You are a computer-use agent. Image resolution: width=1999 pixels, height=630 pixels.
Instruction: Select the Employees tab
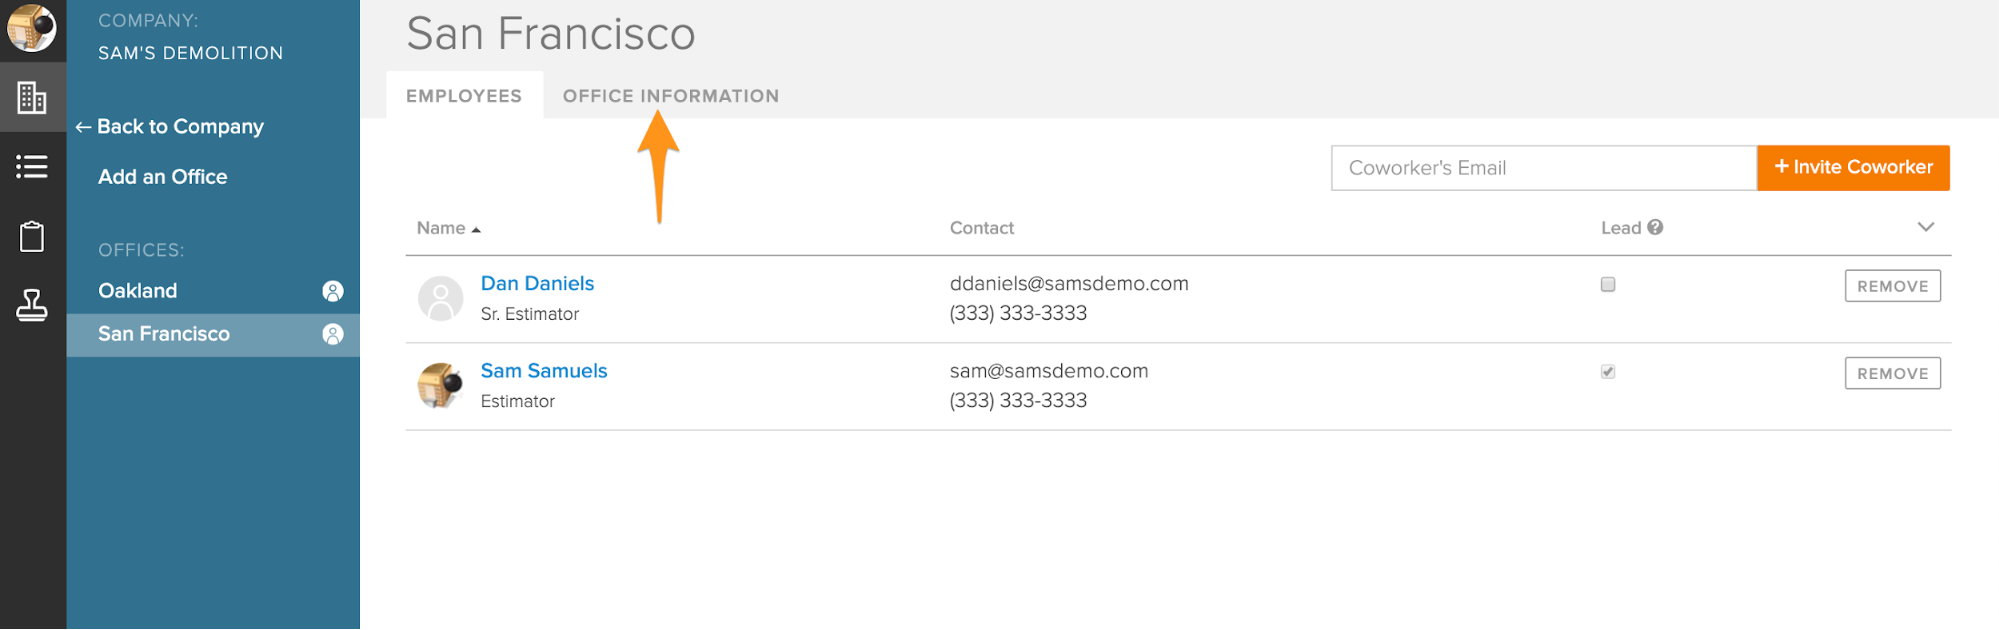tap(464, 96)
